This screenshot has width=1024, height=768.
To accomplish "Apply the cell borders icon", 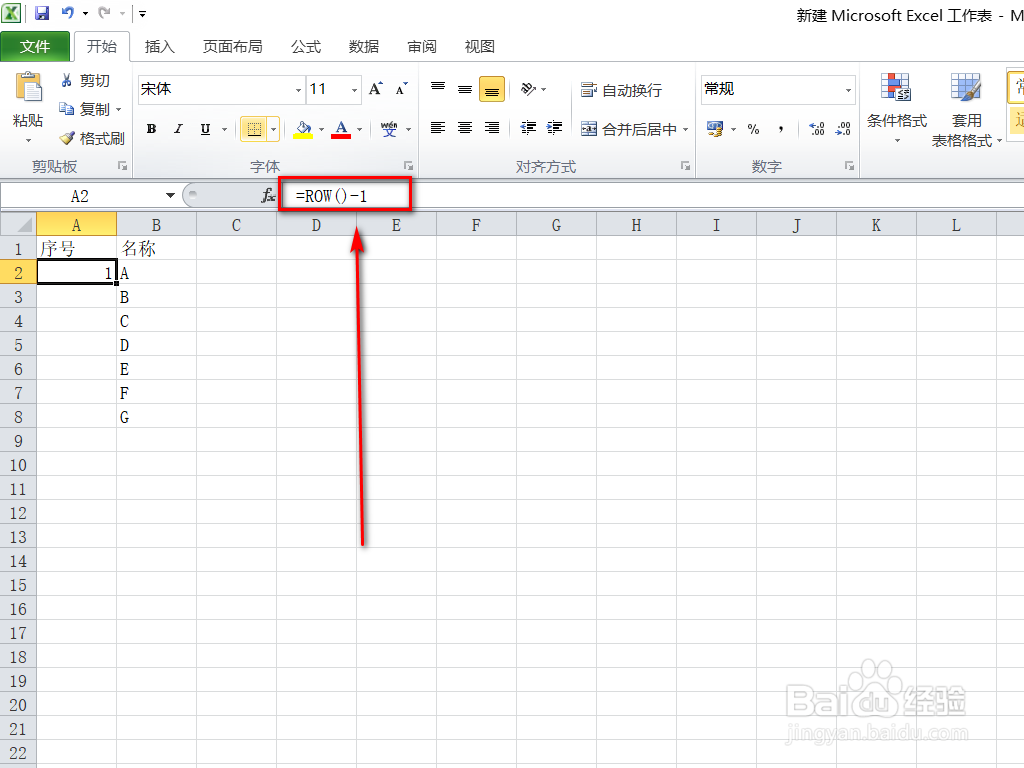I will (254, 129).
